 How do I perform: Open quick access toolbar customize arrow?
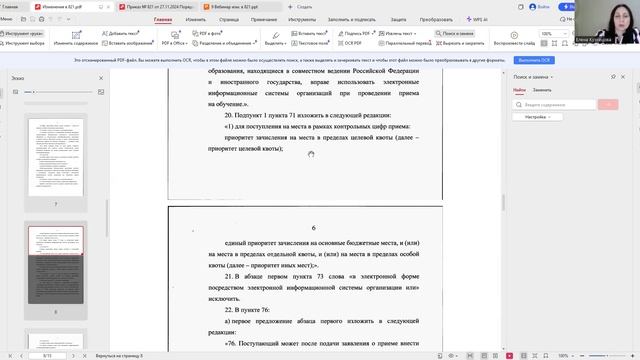coord(69,19)
